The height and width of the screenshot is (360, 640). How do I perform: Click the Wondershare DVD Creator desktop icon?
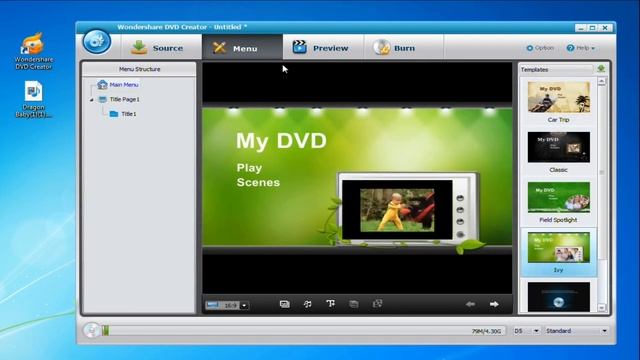click(x=33, y=51)
